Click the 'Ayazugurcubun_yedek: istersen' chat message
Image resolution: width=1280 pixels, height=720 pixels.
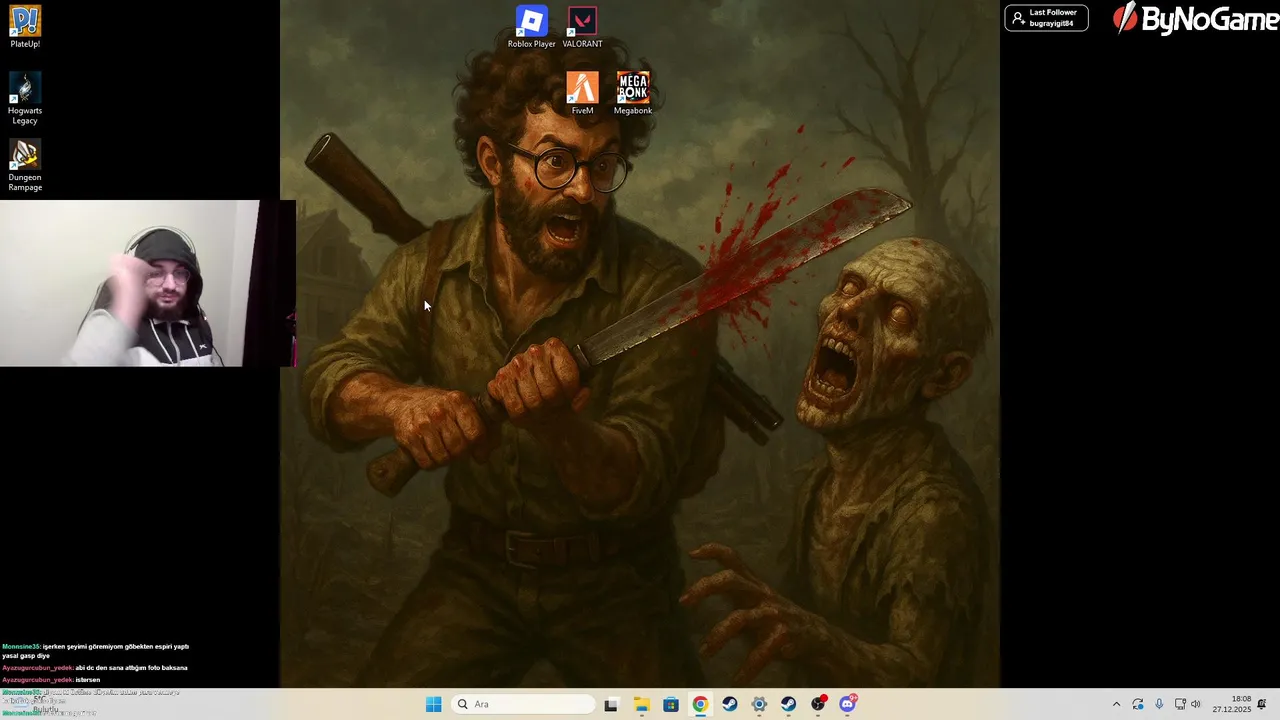[51, 680]
